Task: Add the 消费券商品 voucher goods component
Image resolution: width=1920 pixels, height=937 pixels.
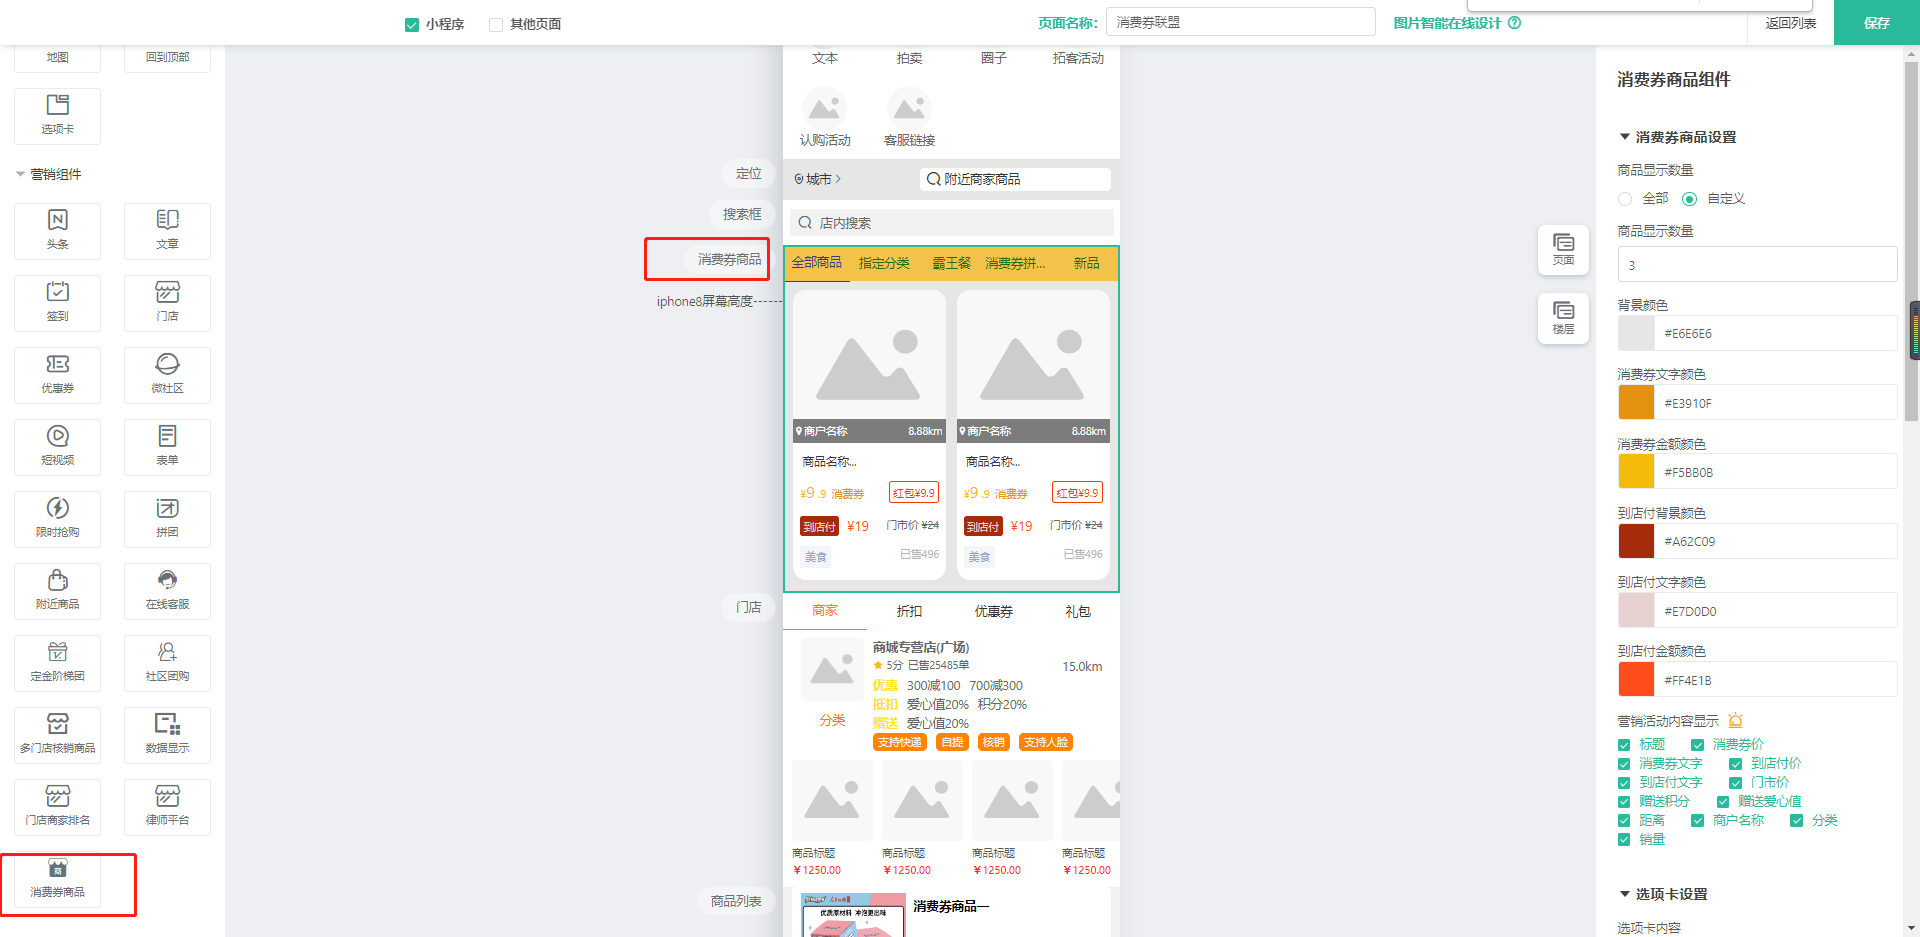Action: pyautogui.click(x=58, y=879)
